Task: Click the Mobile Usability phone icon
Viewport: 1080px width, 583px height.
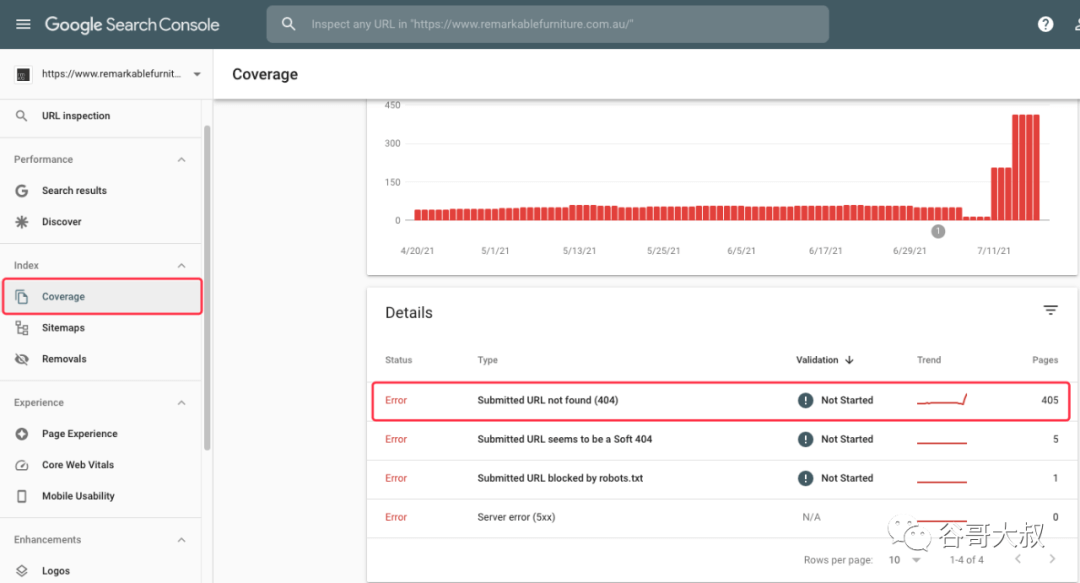Action: pyautogui.click(x=22, y=496)
